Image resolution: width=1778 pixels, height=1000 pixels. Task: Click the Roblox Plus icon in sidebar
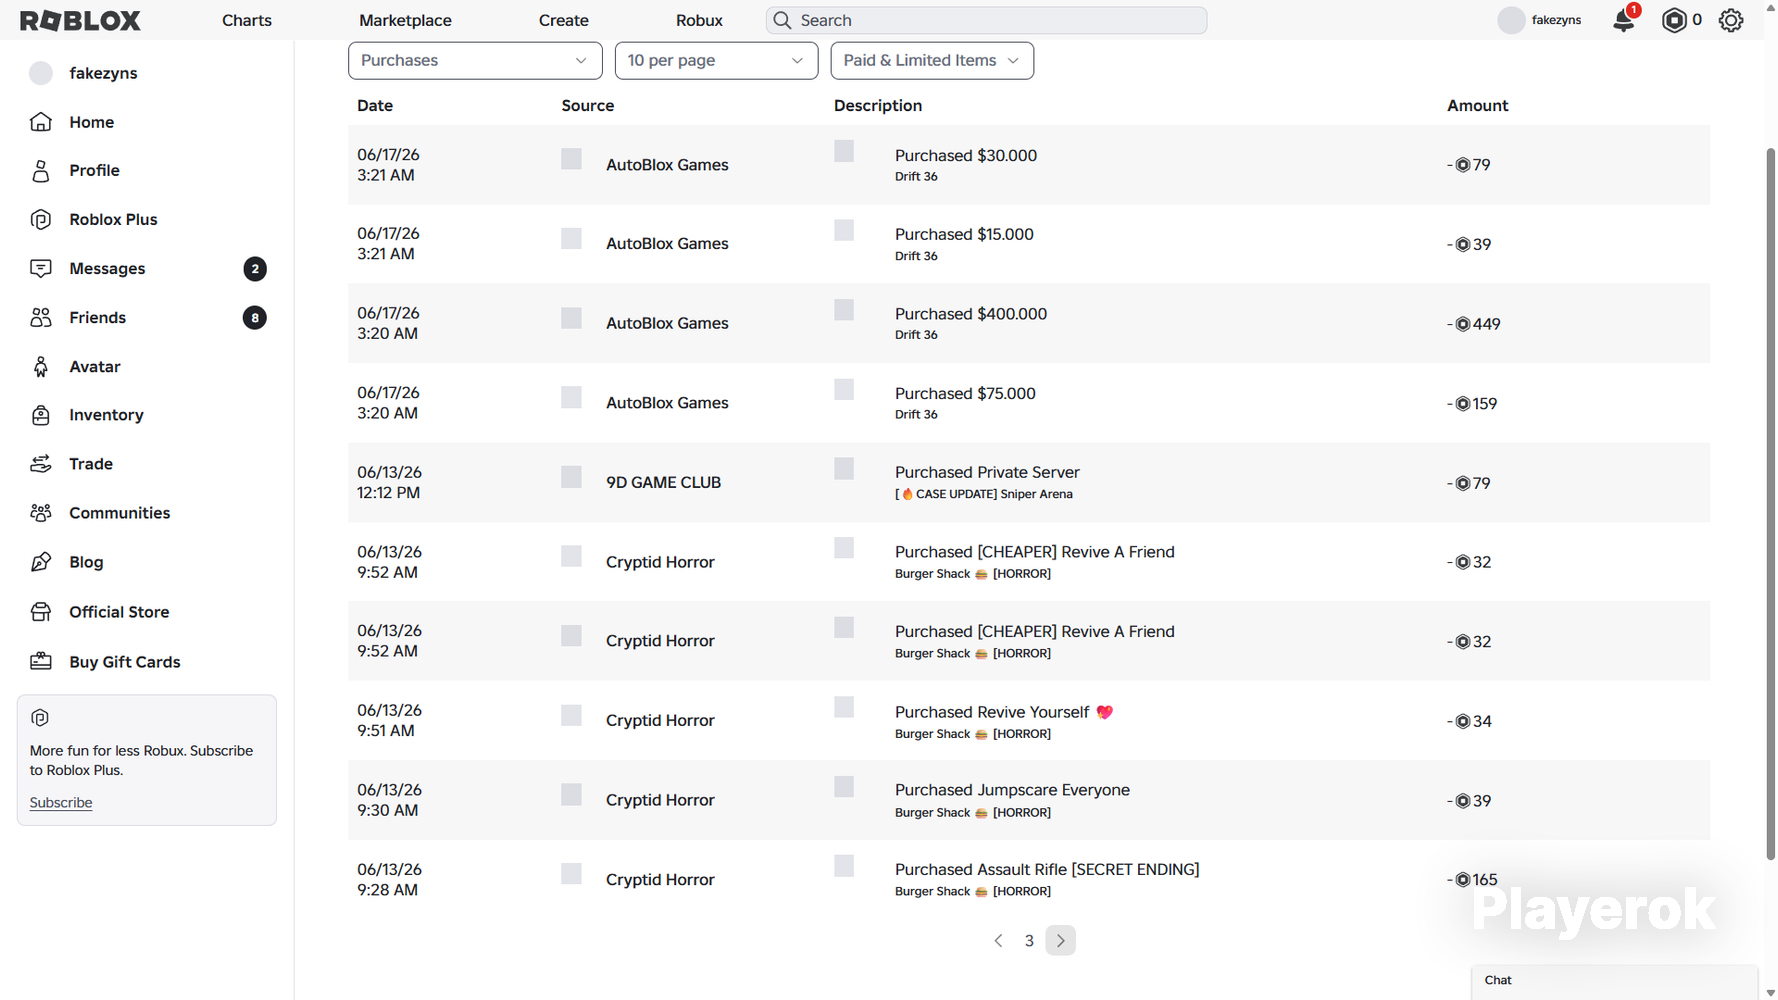click(41, 220)
